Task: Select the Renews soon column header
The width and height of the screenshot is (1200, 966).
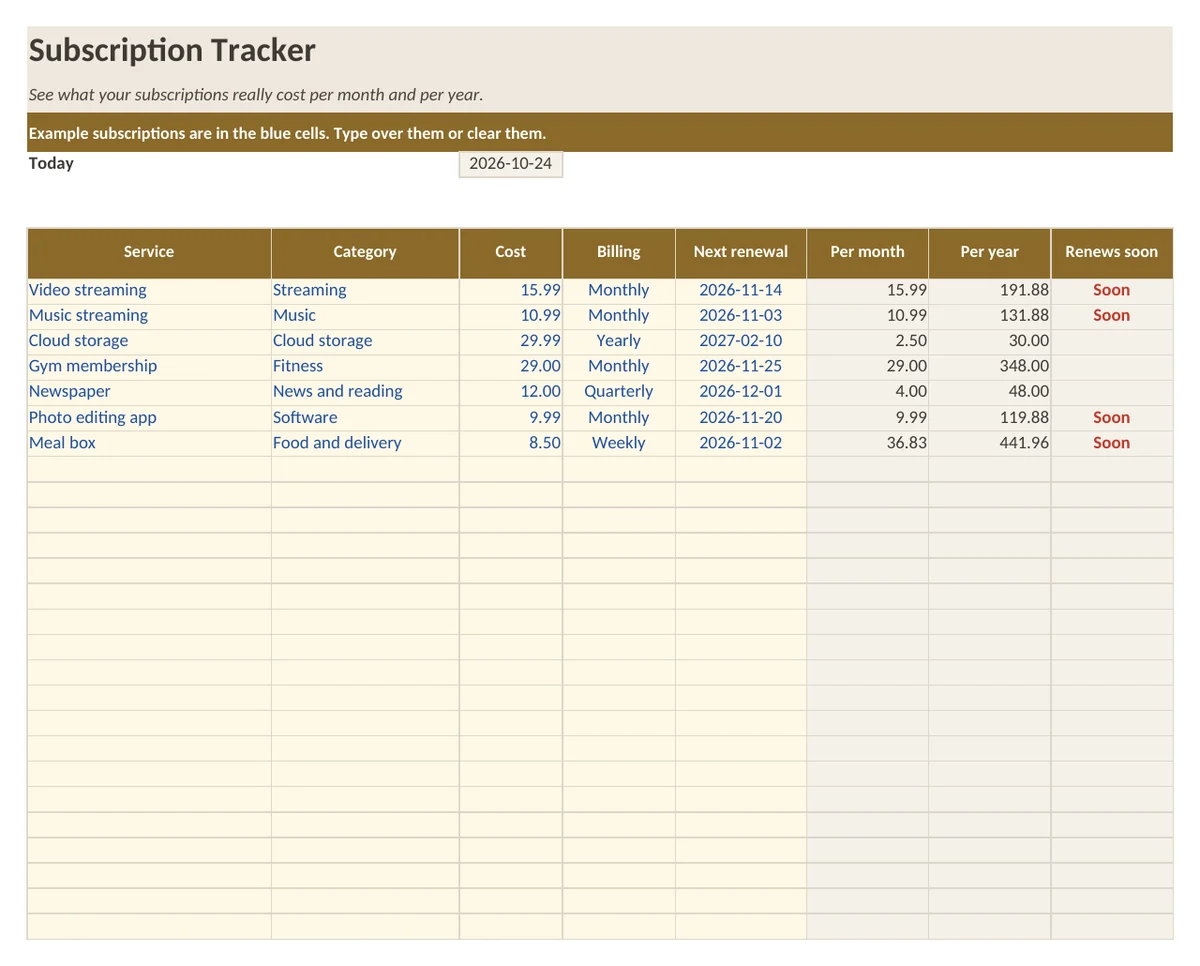Action: pos(1112,252)
